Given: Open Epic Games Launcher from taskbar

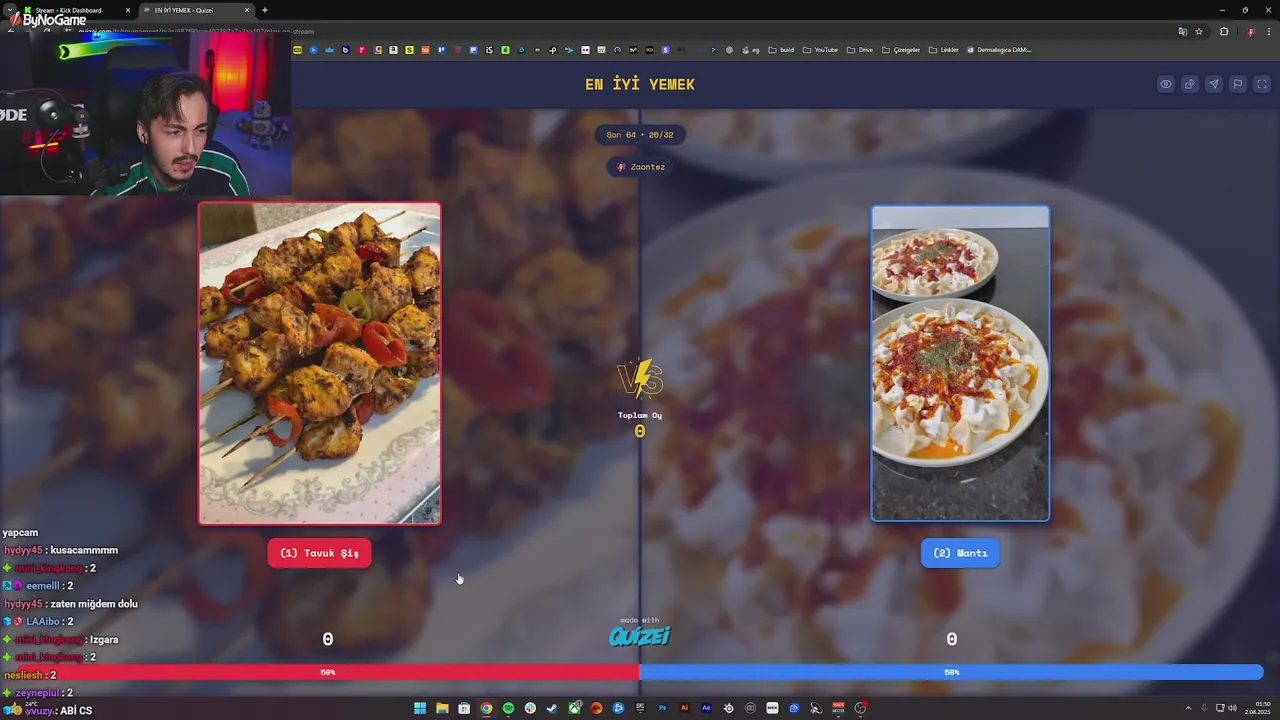Looking at the screenshot, I should pos(640,708).
